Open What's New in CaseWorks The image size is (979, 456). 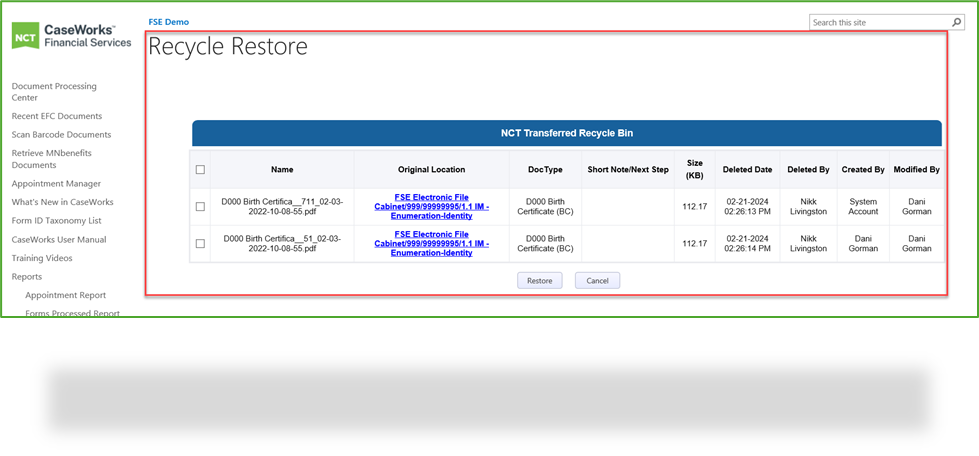(x=62, y=202)
